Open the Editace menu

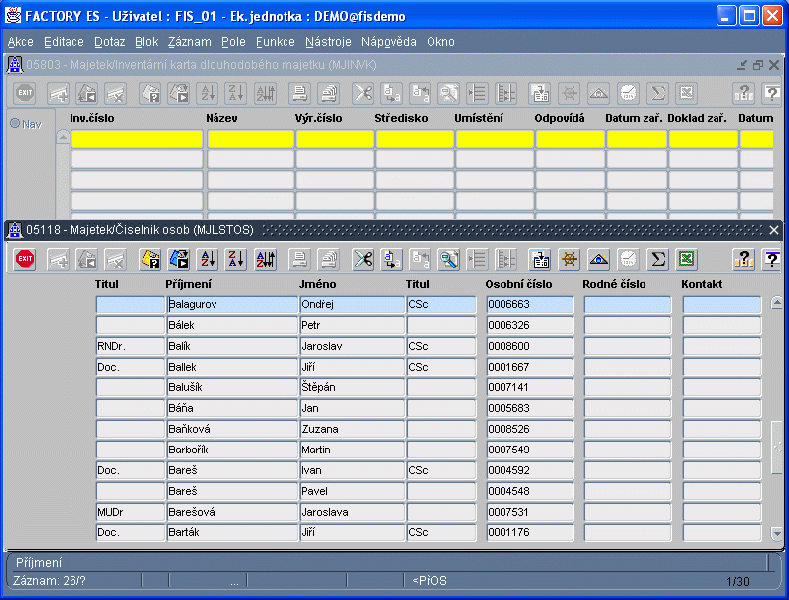(64, 42)
